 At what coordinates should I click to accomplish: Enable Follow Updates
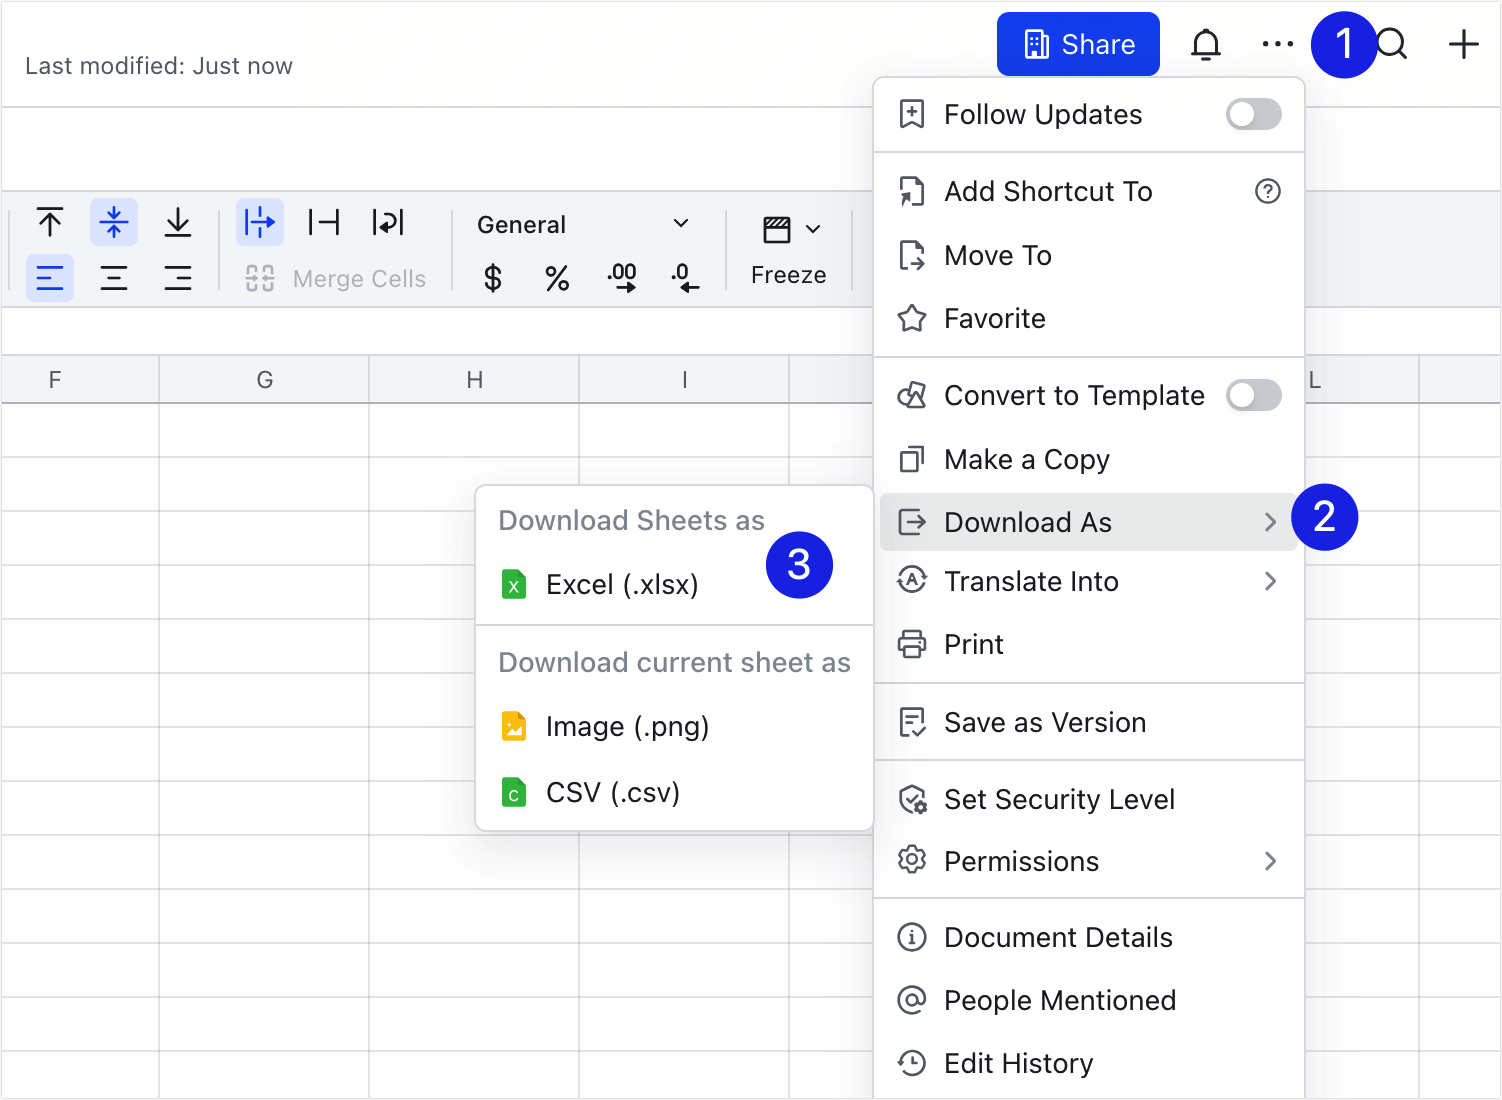1253,114
